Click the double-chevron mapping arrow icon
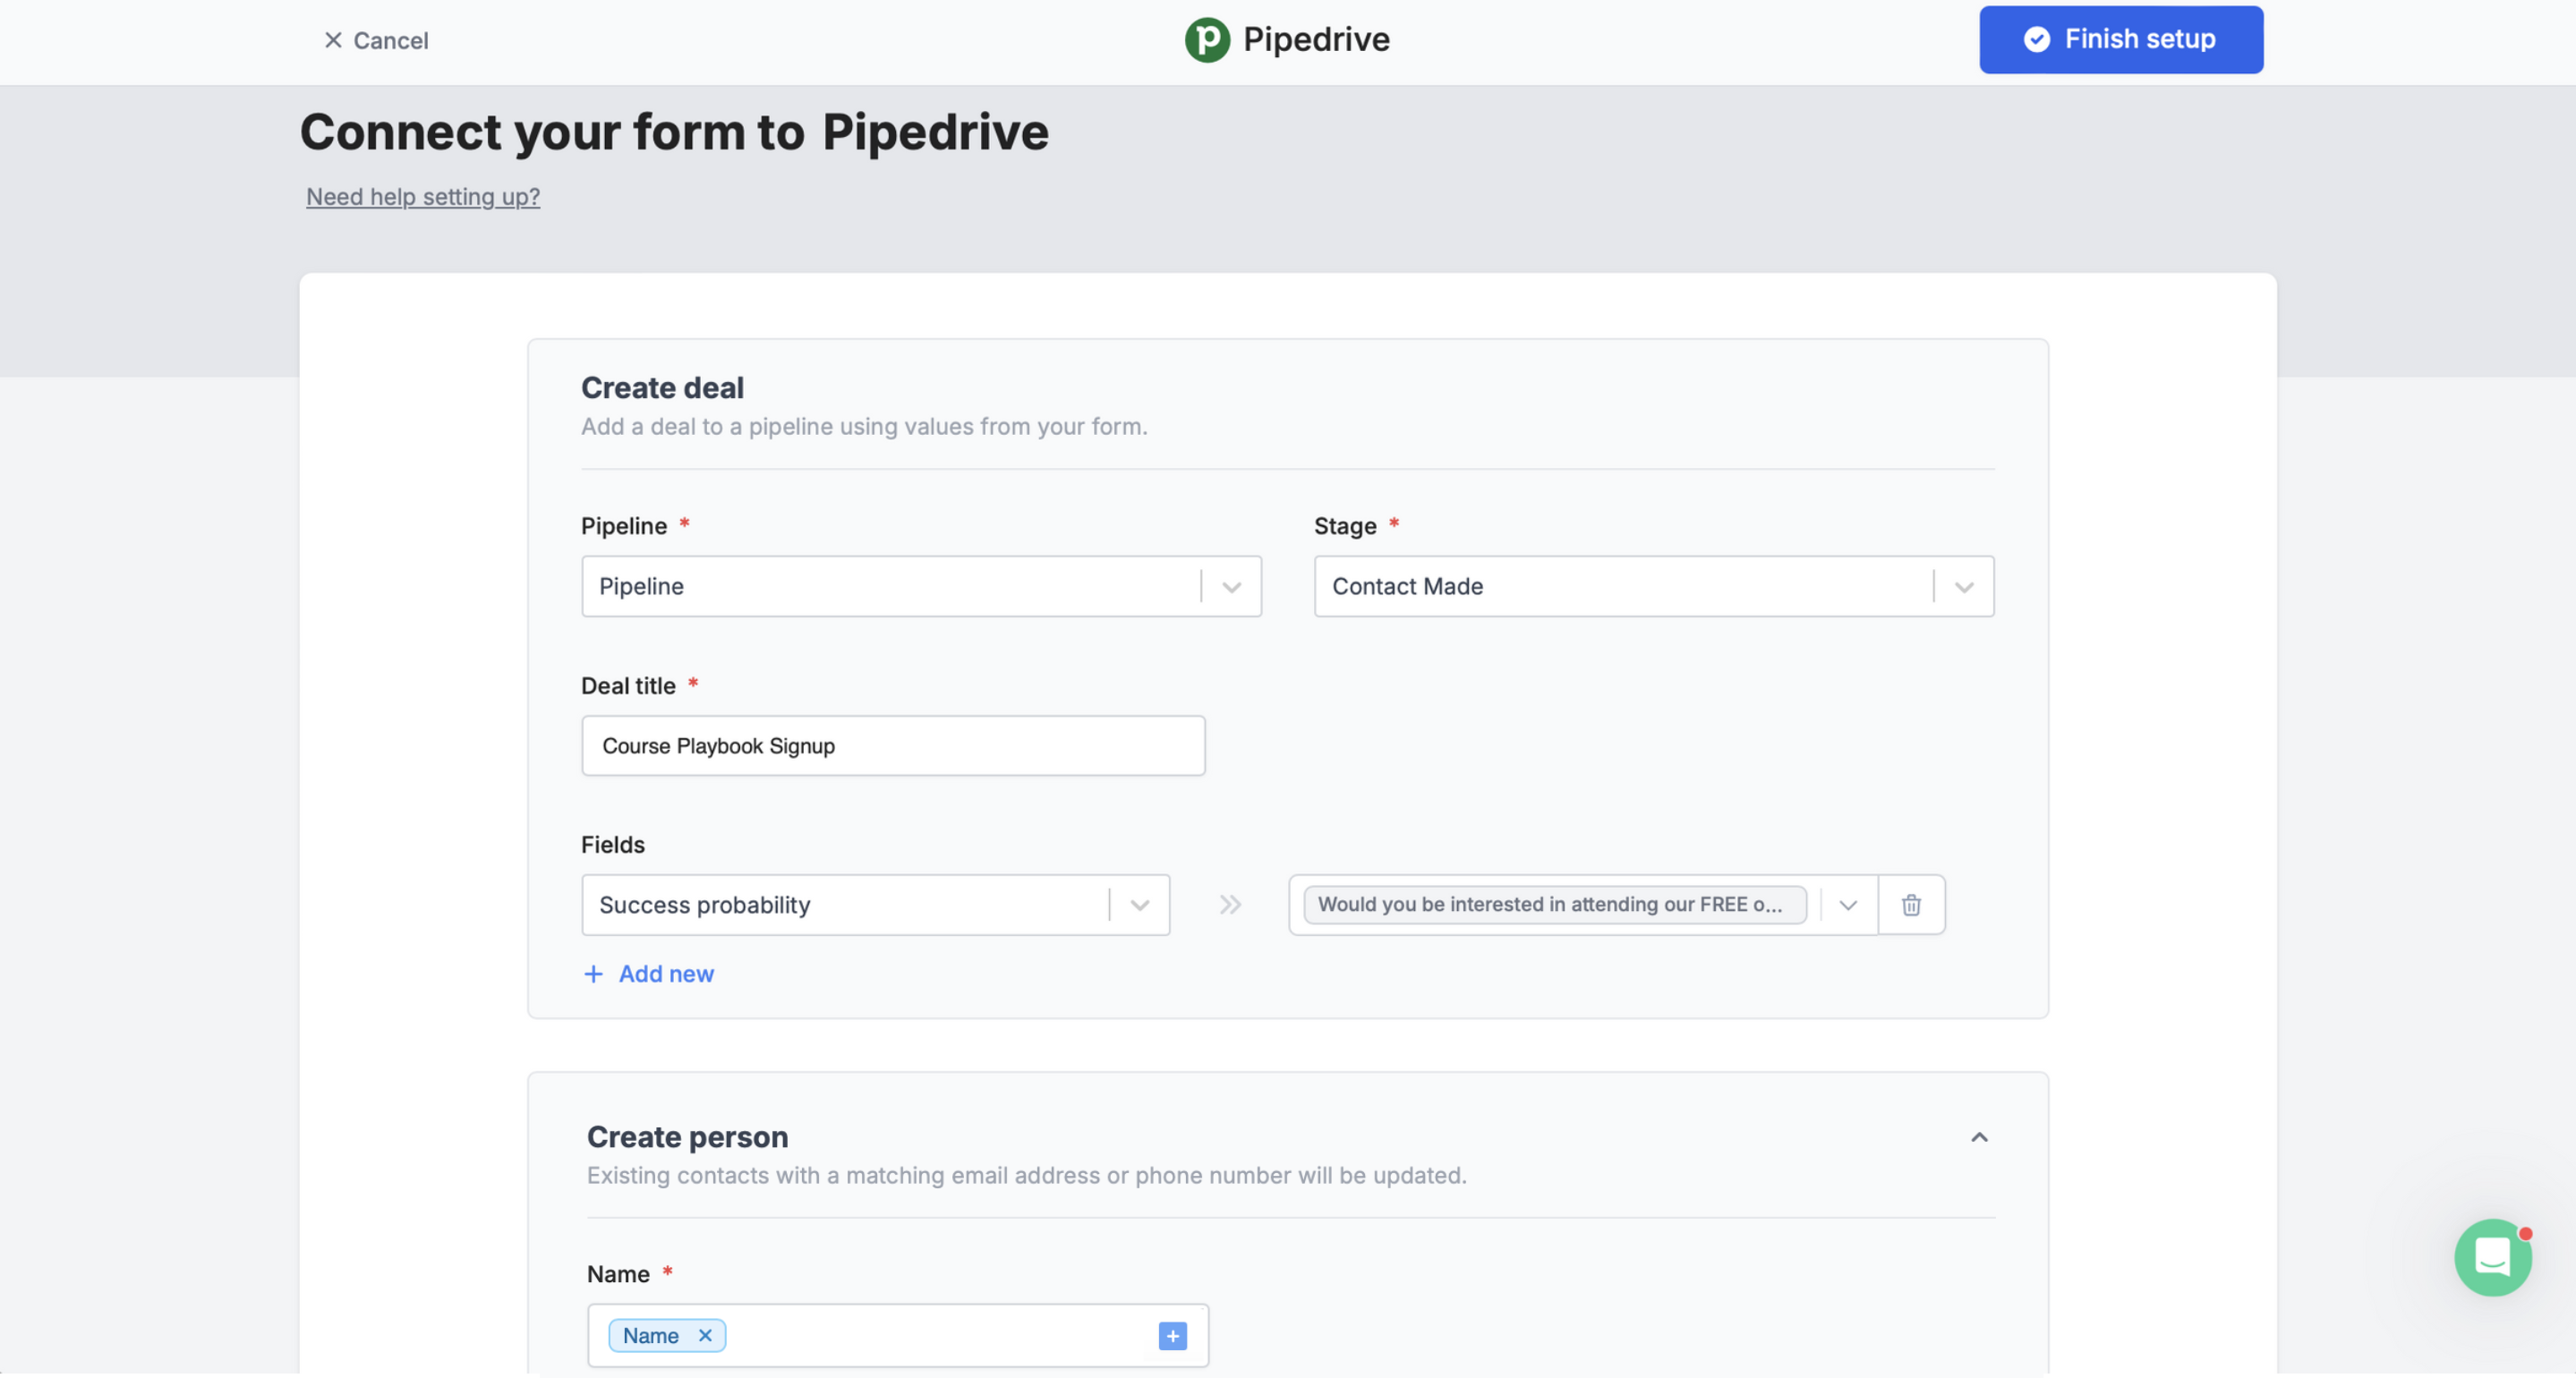Screen dimensions: 2576x1378 tap(1230, 904)
